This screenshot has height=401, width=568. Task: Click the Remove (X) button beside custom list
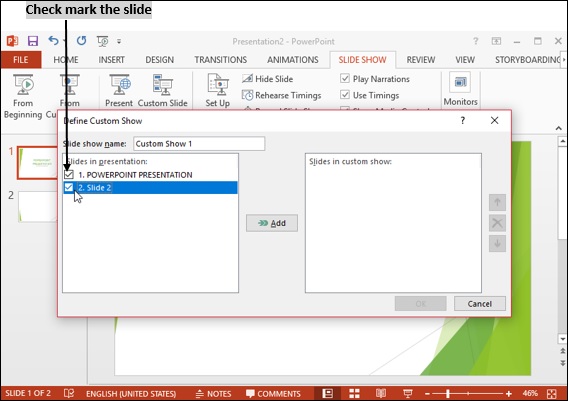point(497,223)
